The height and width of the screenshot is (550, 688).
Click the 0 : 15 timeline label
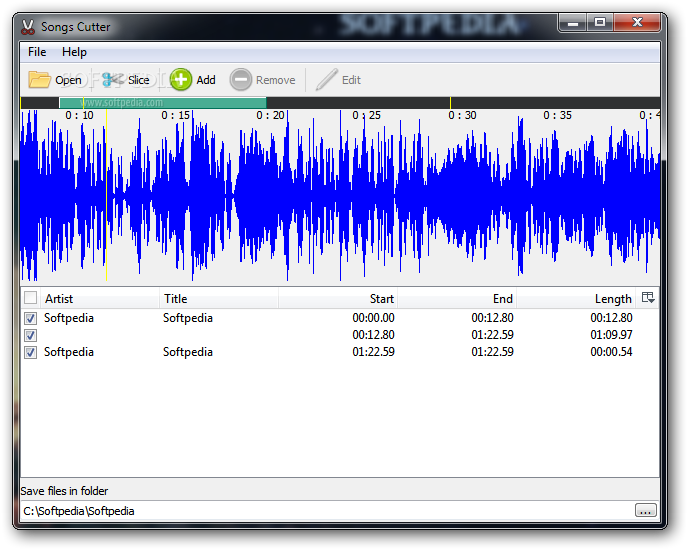click(175, 115)
